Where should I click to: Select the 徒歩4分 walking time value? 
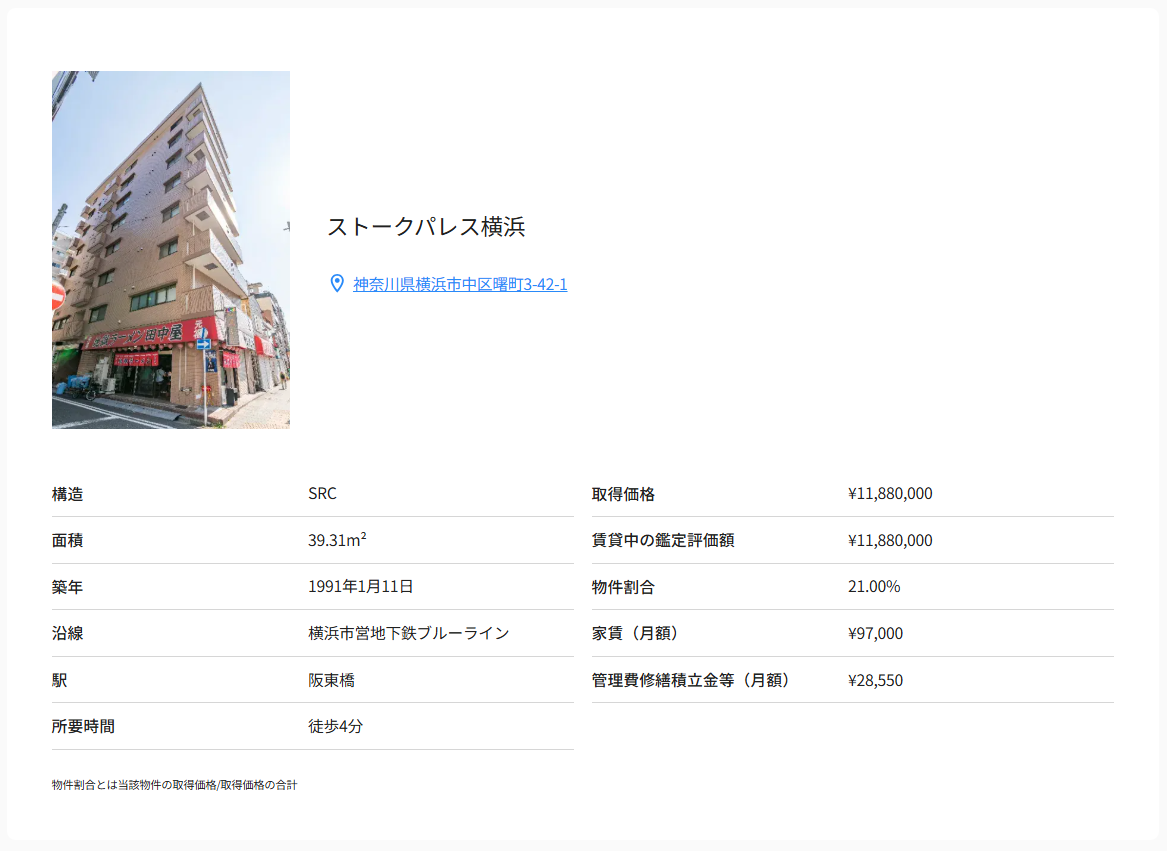[x=336, y=727]
